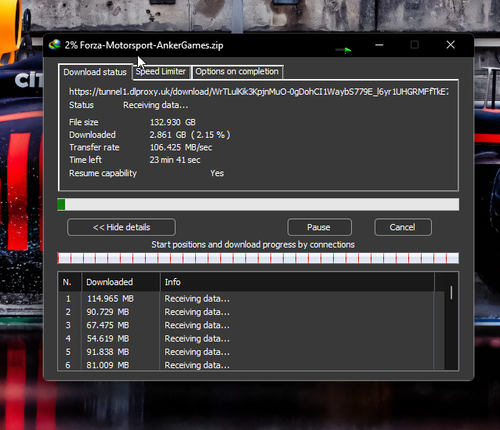Click the N. column header
Screen dimensions: 500x430
click(x=70, y=282)
